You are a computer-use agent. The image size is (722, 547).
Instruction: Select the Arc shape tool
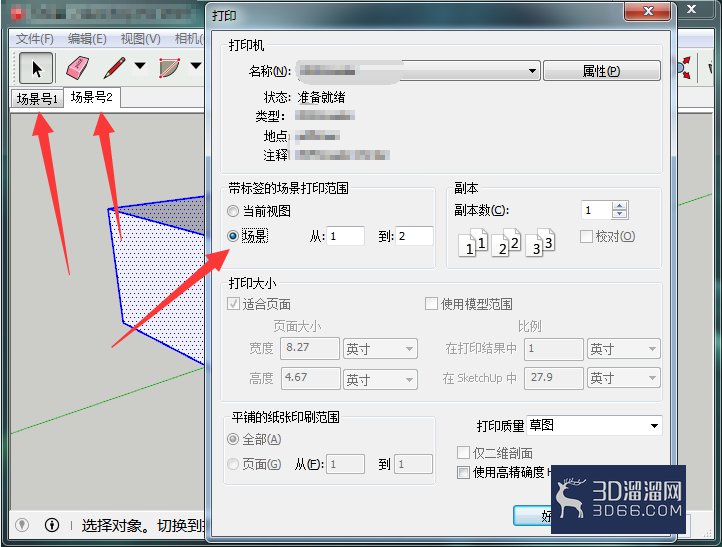click(169, 68)
